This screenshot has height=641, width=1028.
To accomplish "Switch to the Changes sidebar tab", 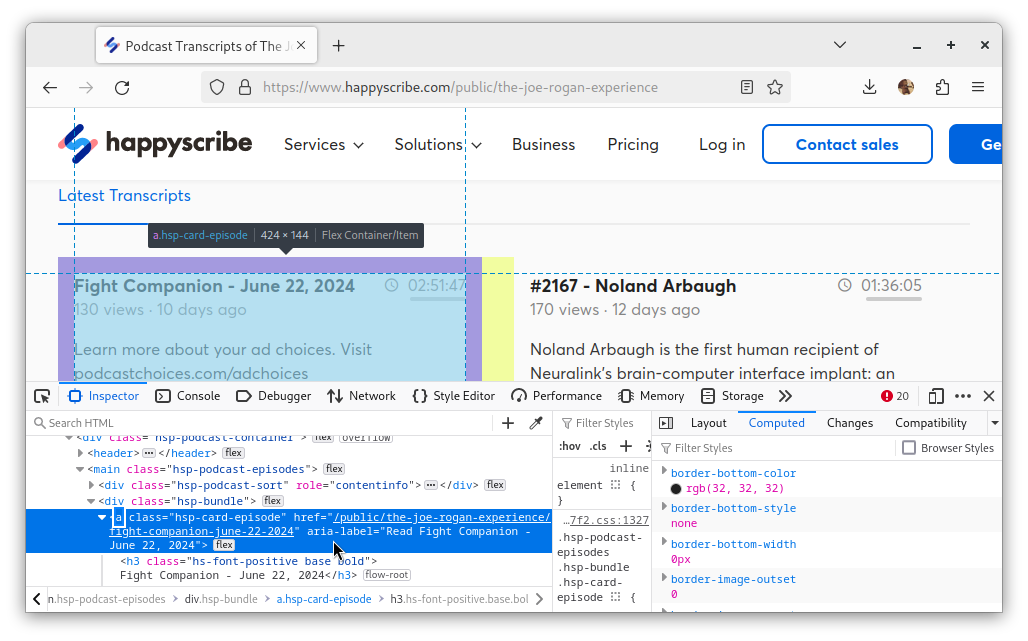I will (x=850, y=423).
